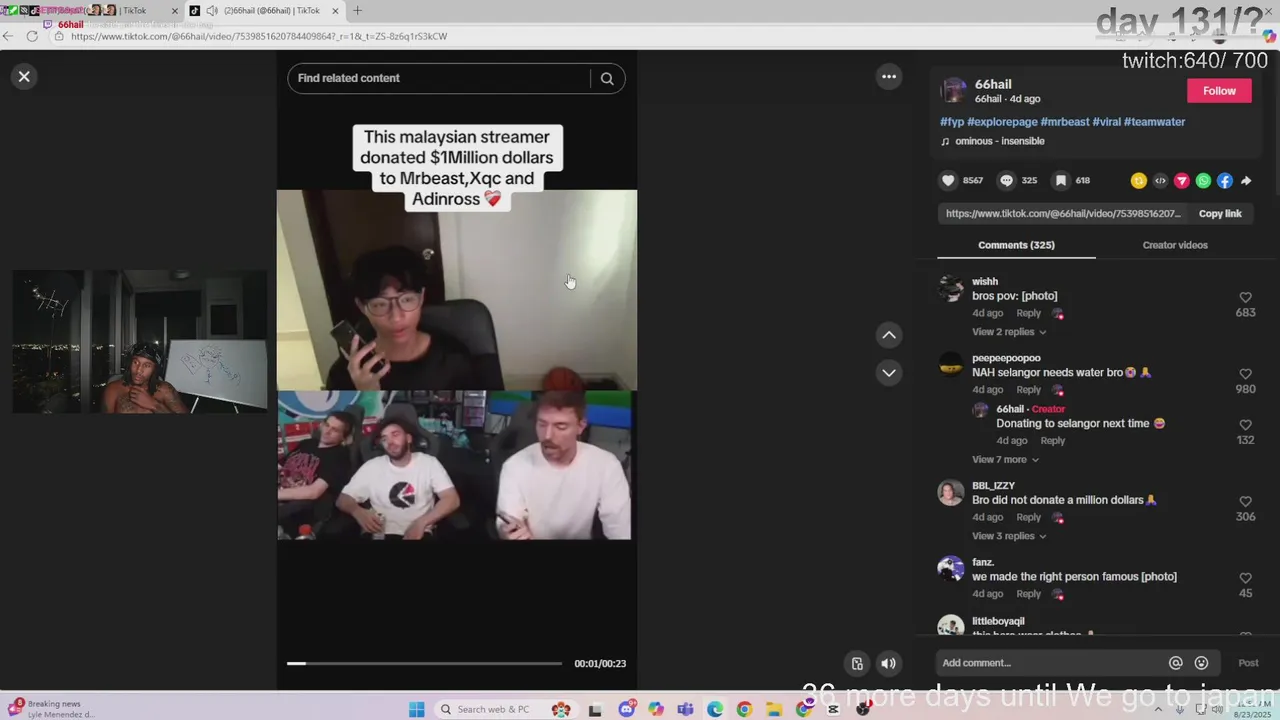Viewport: 1280px width, 720px height.
Task: Open a new browser tab
Action: click(x=357, y=11)
